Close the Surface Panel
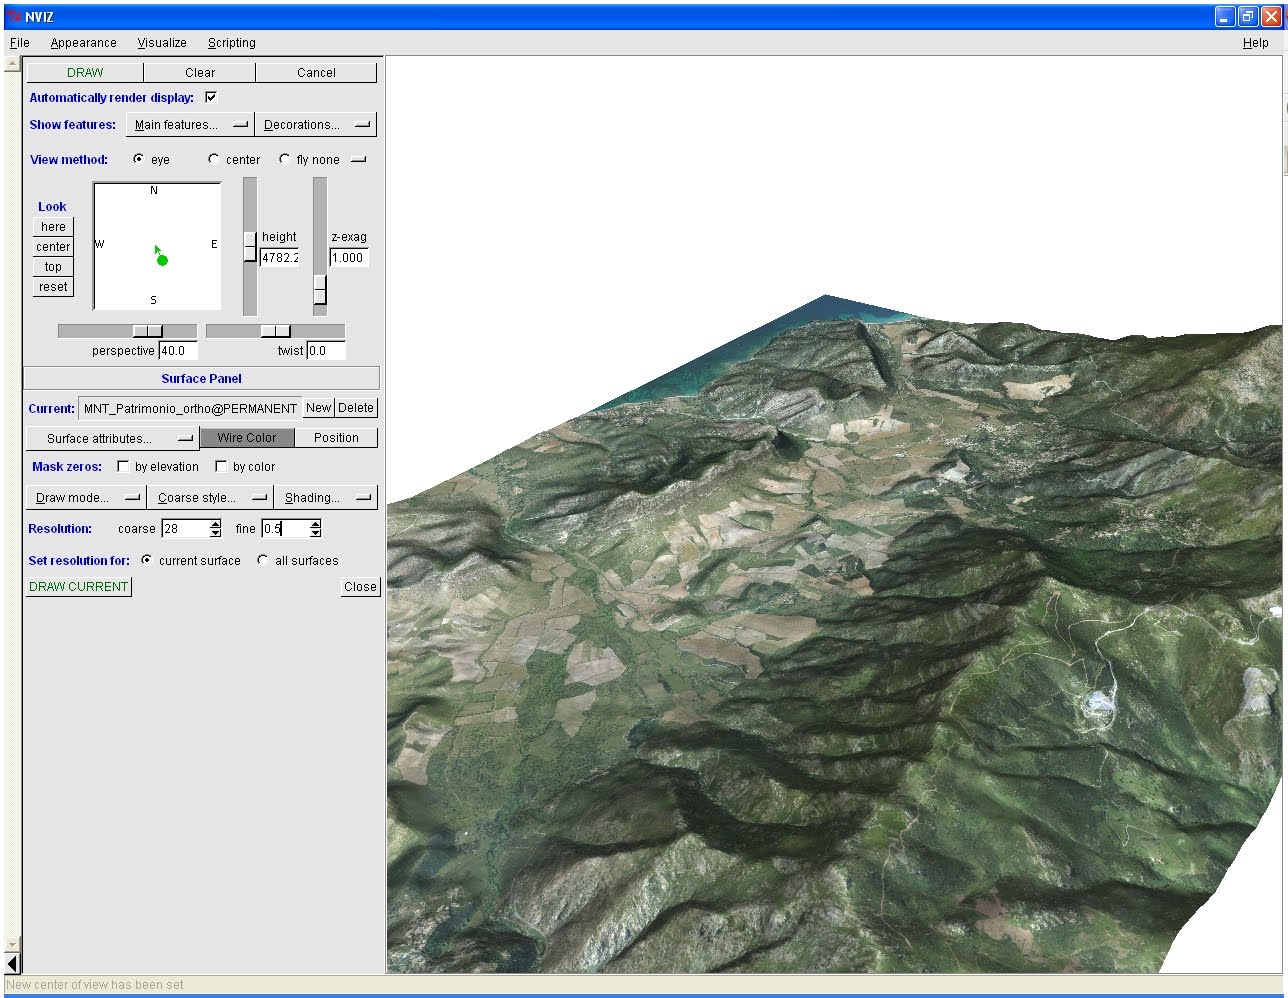The width and height of the screenshot is (1288, 998). click(x=360, y=586)
